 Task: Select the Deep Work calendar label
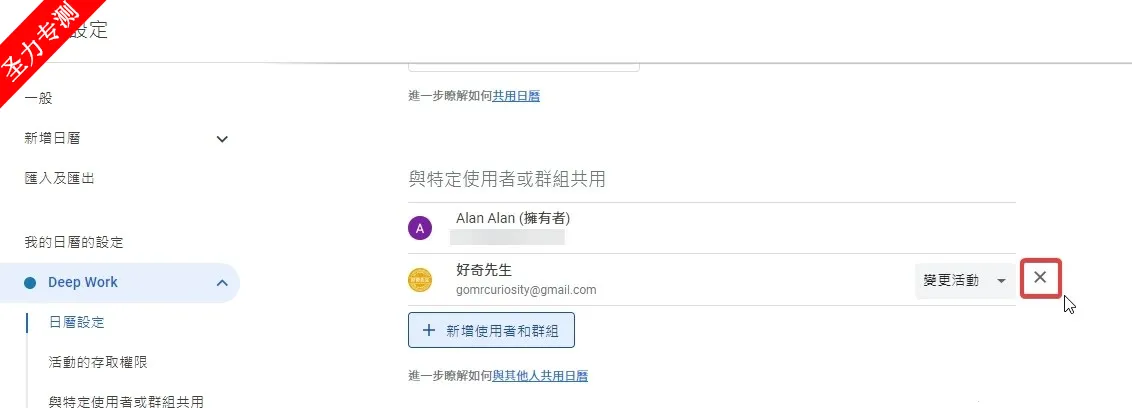click(x=83, y=283)
